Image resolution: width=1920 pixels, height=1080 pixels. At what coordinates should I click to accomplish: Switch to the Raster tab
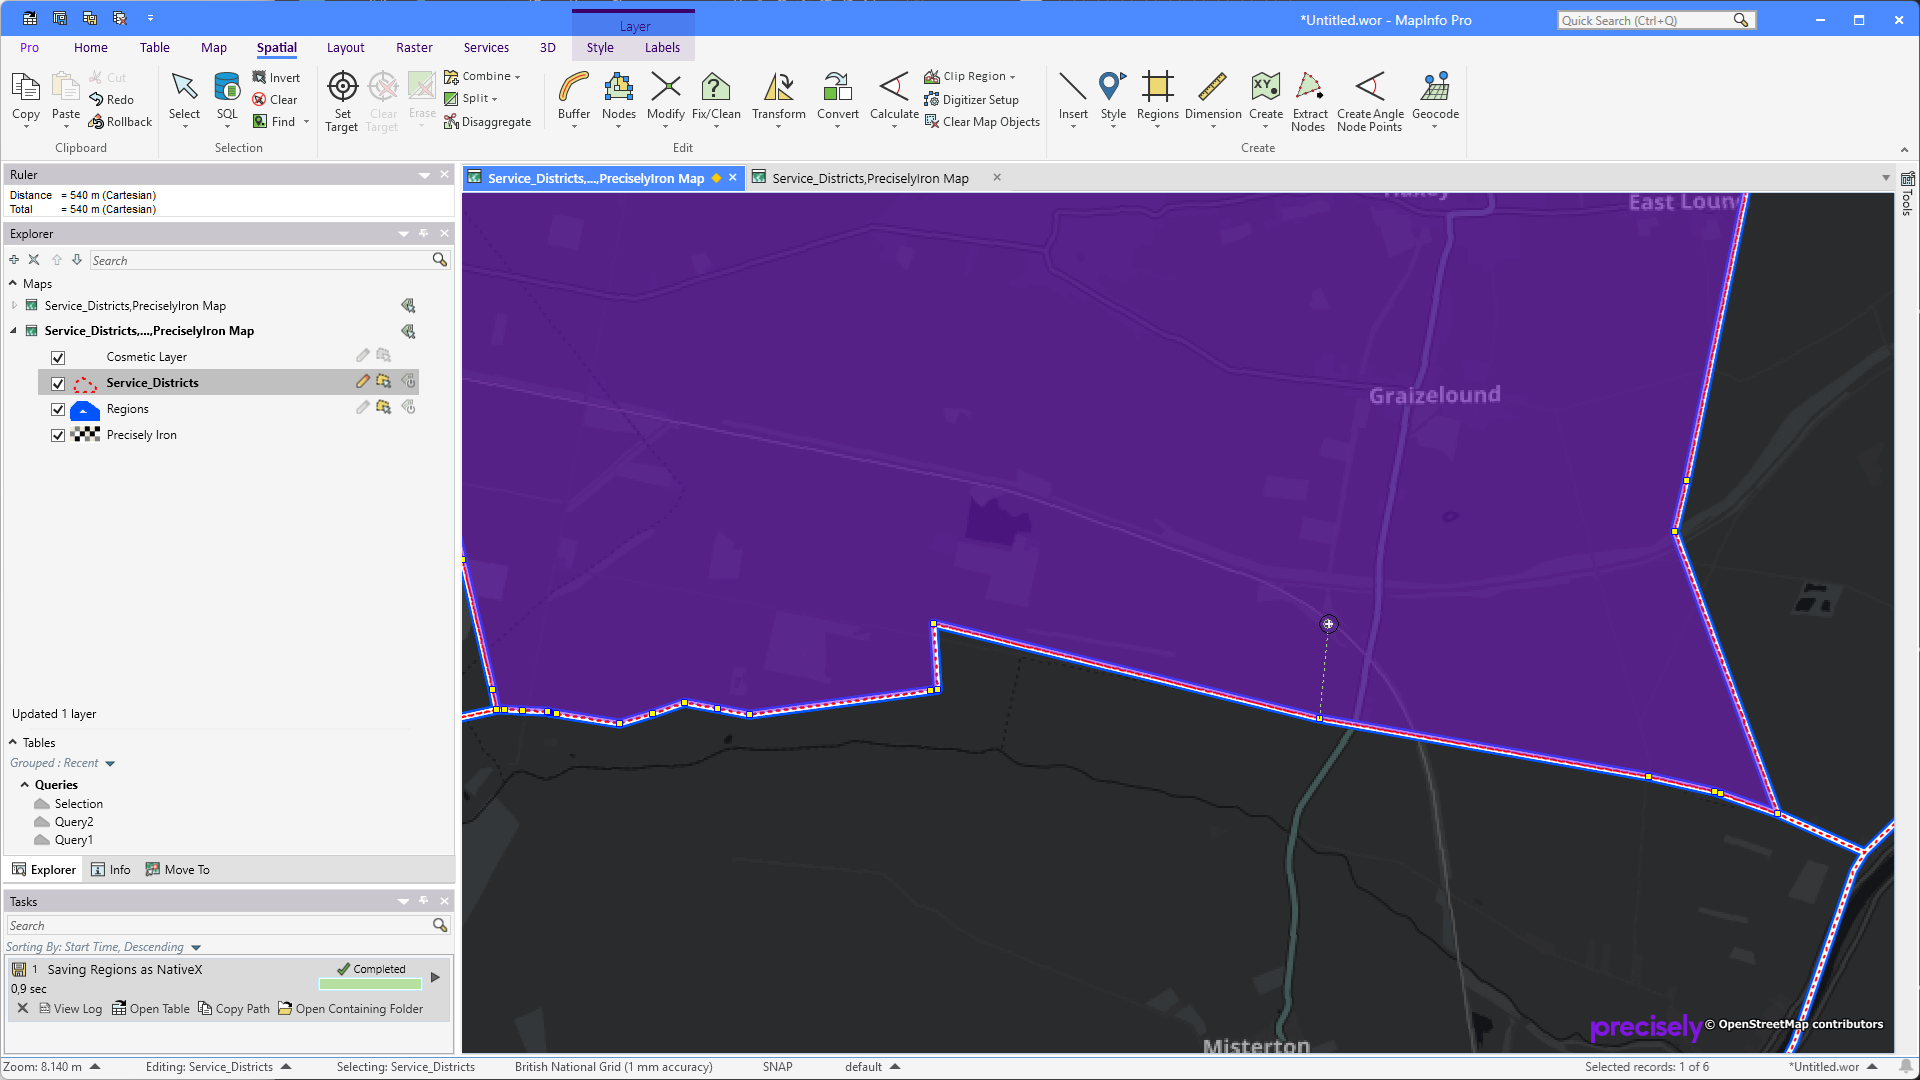click(x=414, y=48)
